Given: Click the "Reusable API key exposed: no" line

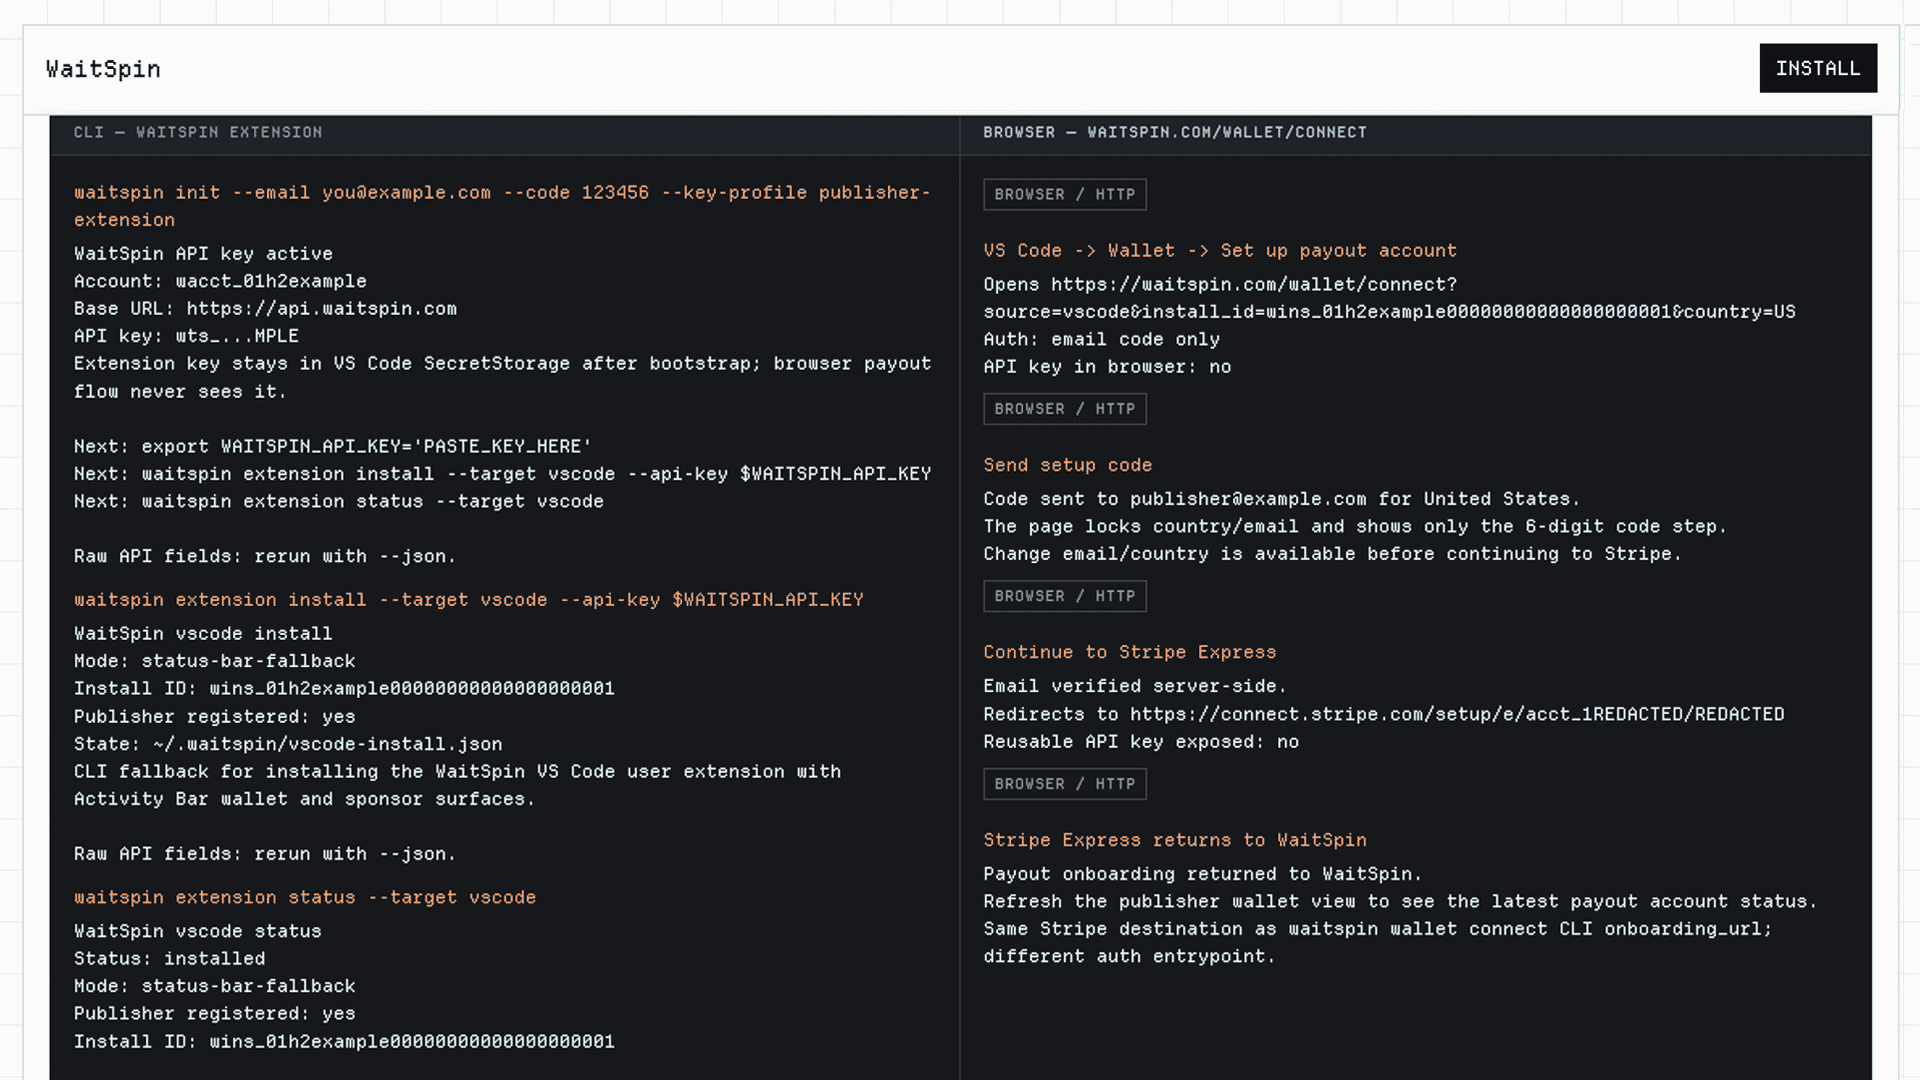Looking at the screenshot, I should (x=1141, y=742).
